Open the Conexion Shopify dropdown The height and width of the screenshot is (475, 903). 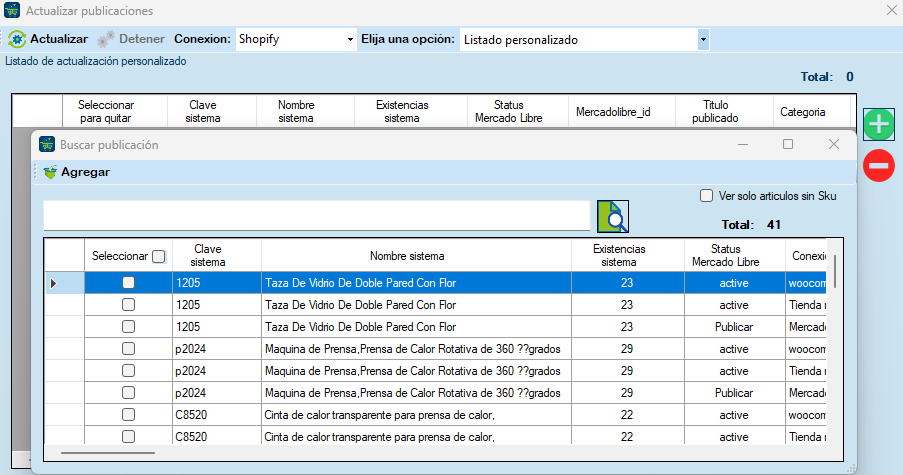pyautogui.click(x=350, y=40)
